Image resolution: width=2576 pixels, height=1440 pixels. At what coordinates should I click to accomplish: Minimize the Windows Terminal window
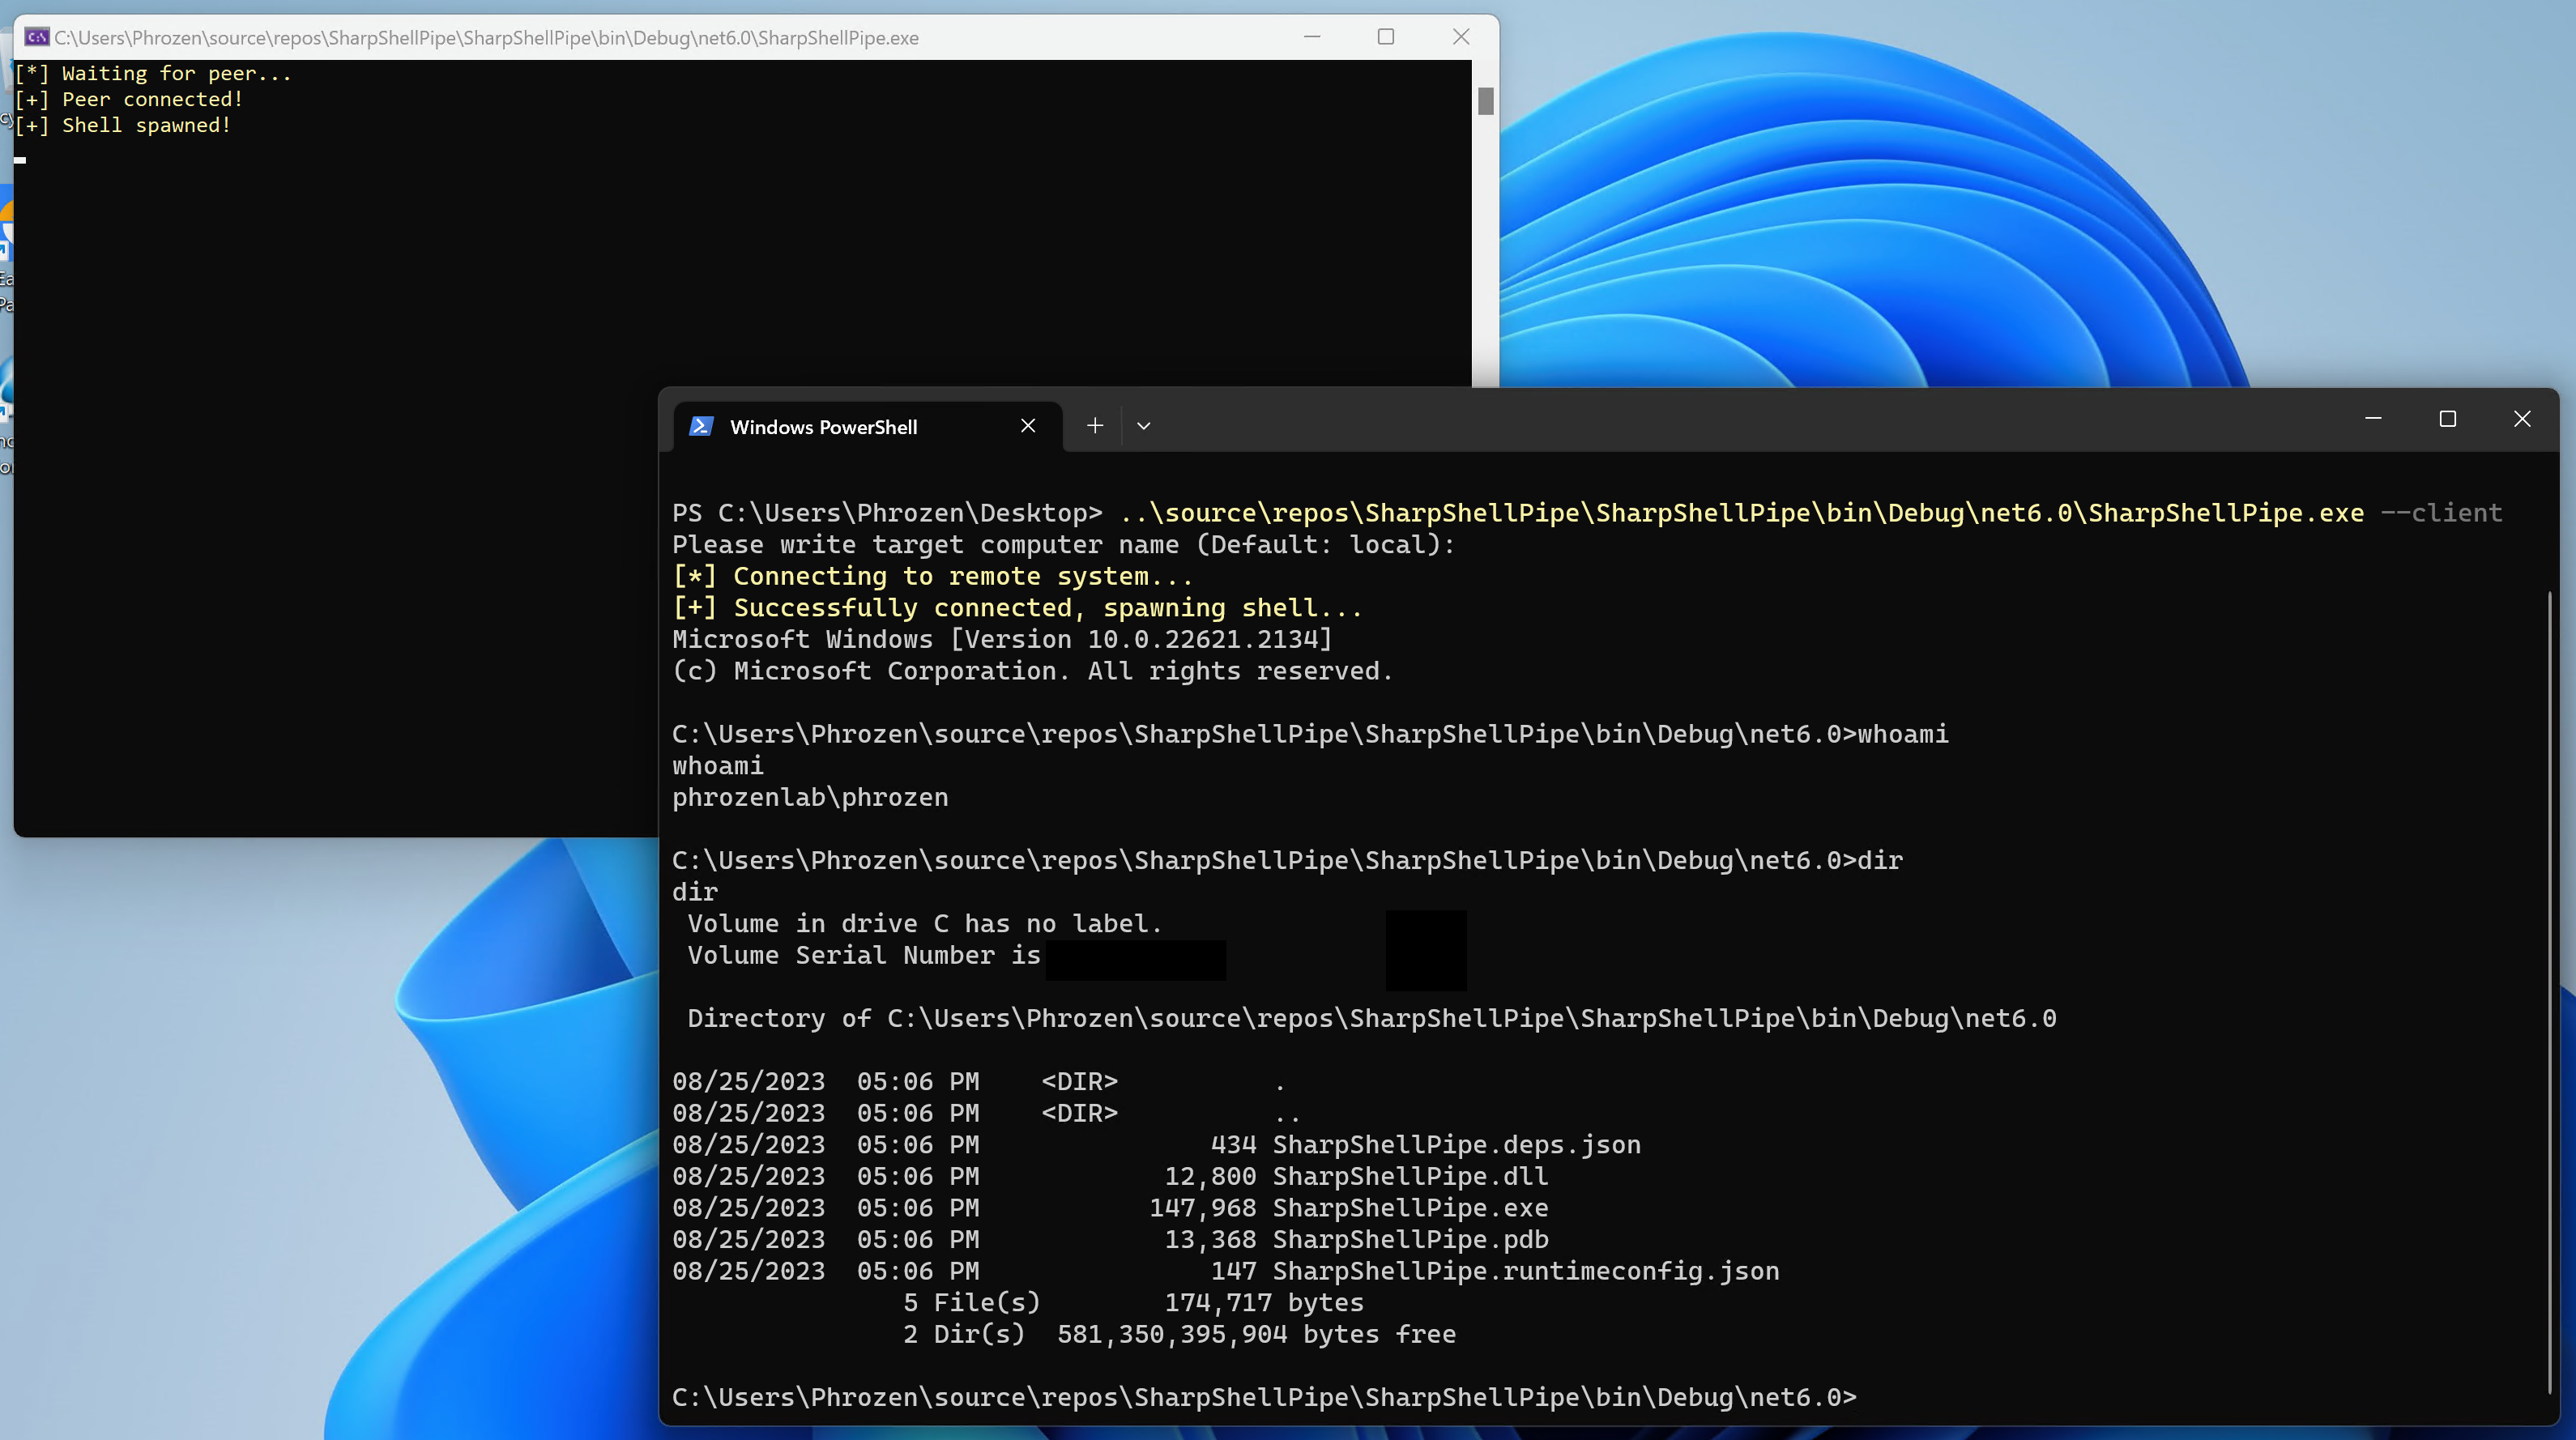(2373, 419)
